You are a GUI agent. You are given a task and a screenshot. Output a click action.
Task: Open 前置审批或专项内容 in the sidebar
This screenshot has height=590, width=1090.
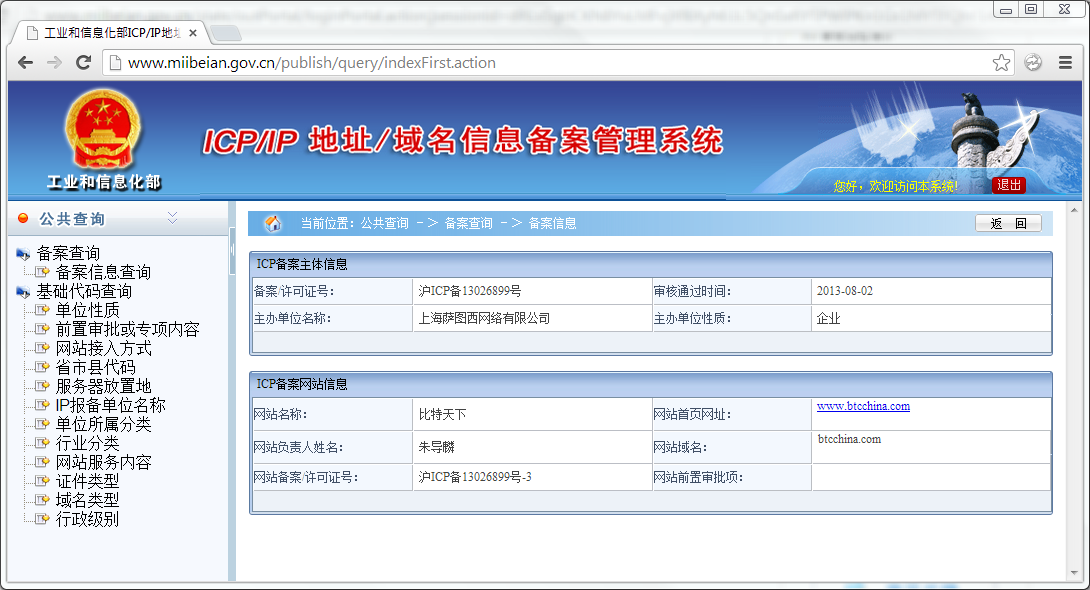[127, 329]
